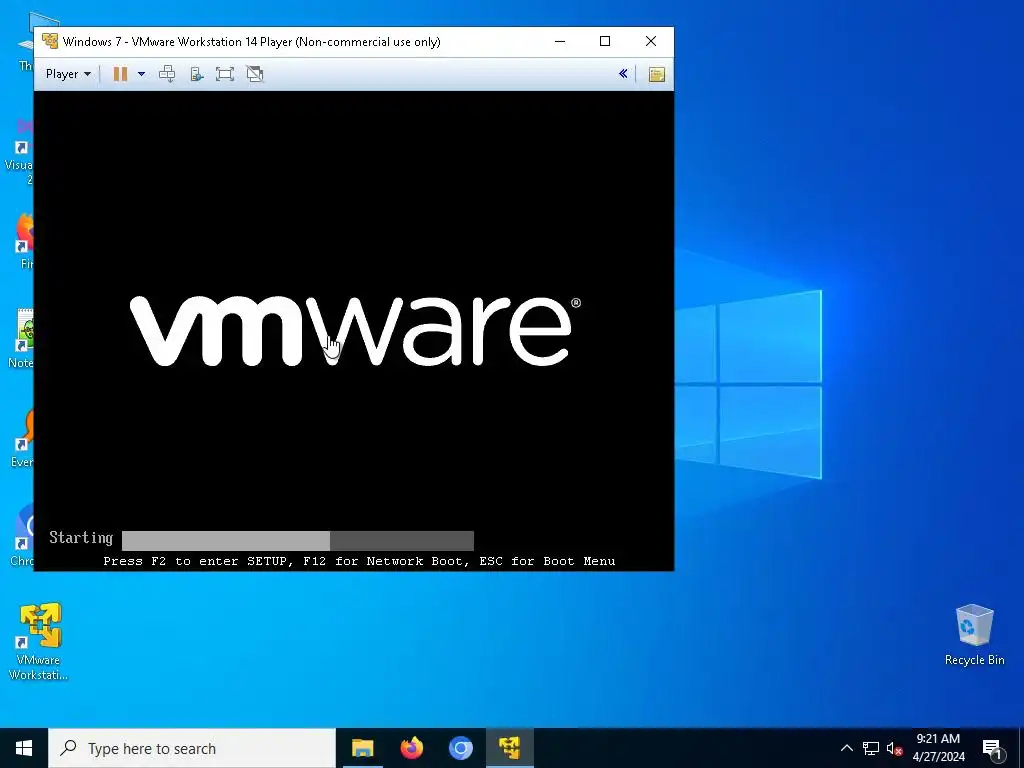Close the VMware Player window

[x=650, y=41]
